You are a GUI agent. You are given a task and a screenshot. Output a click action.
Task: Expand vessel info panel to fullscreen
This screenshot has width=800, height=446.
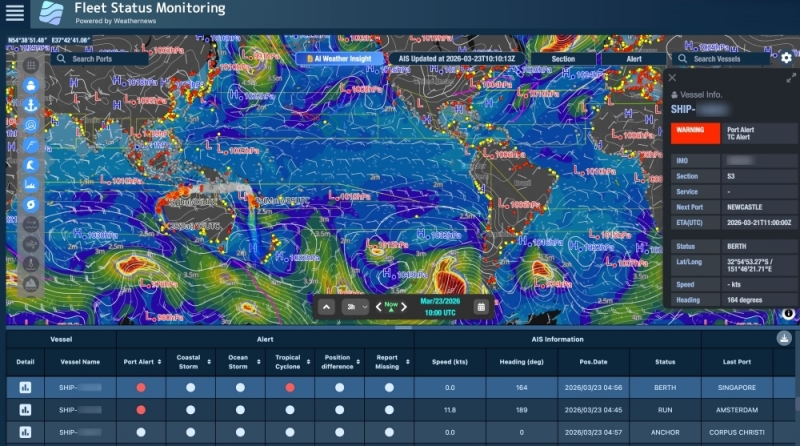[792, 77]
